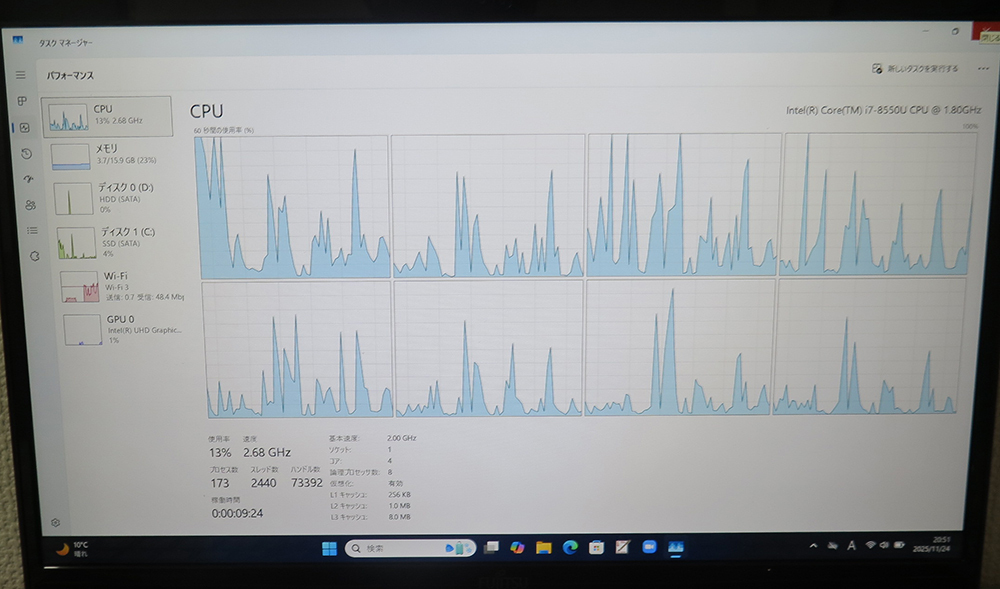Click the 73392 handle count value

click(x=307, y=483)
